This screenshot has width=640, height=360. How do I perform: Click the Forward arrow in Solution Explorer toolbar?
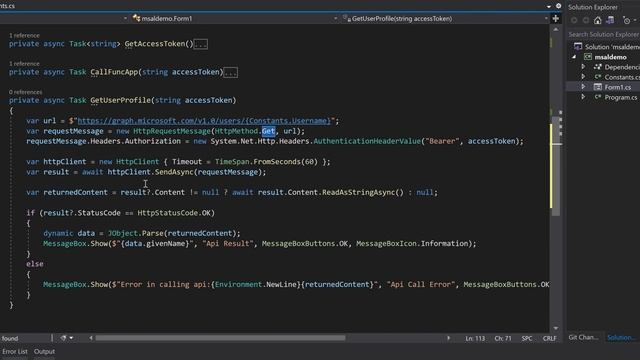(x=586, y=20)
